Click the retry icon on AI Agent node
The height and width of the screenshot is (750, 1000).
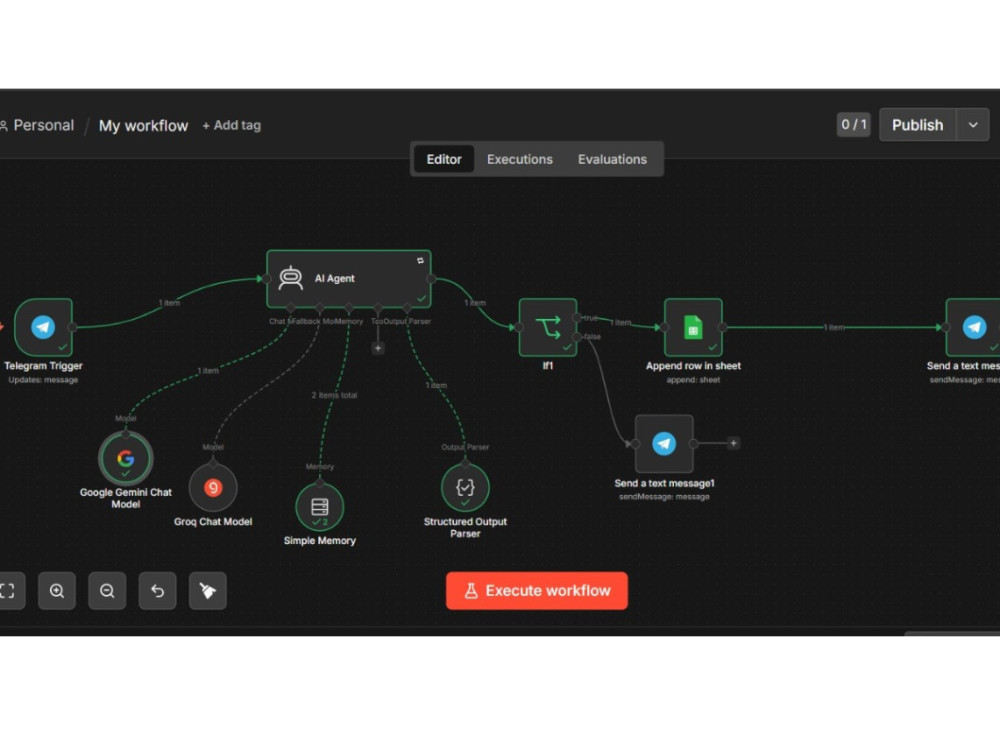coord(420,260)
